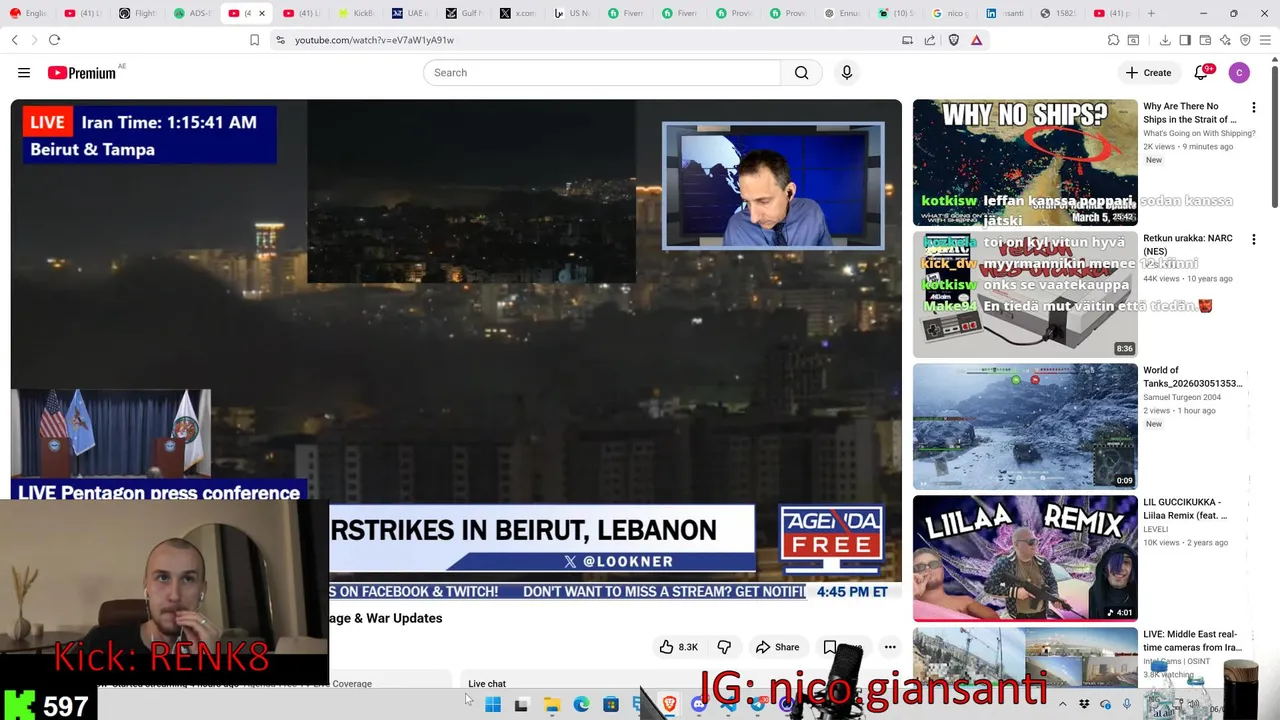Open Task View on the taskbar
Viewport: 1280px width, 720px height.
tap(521, 705)
